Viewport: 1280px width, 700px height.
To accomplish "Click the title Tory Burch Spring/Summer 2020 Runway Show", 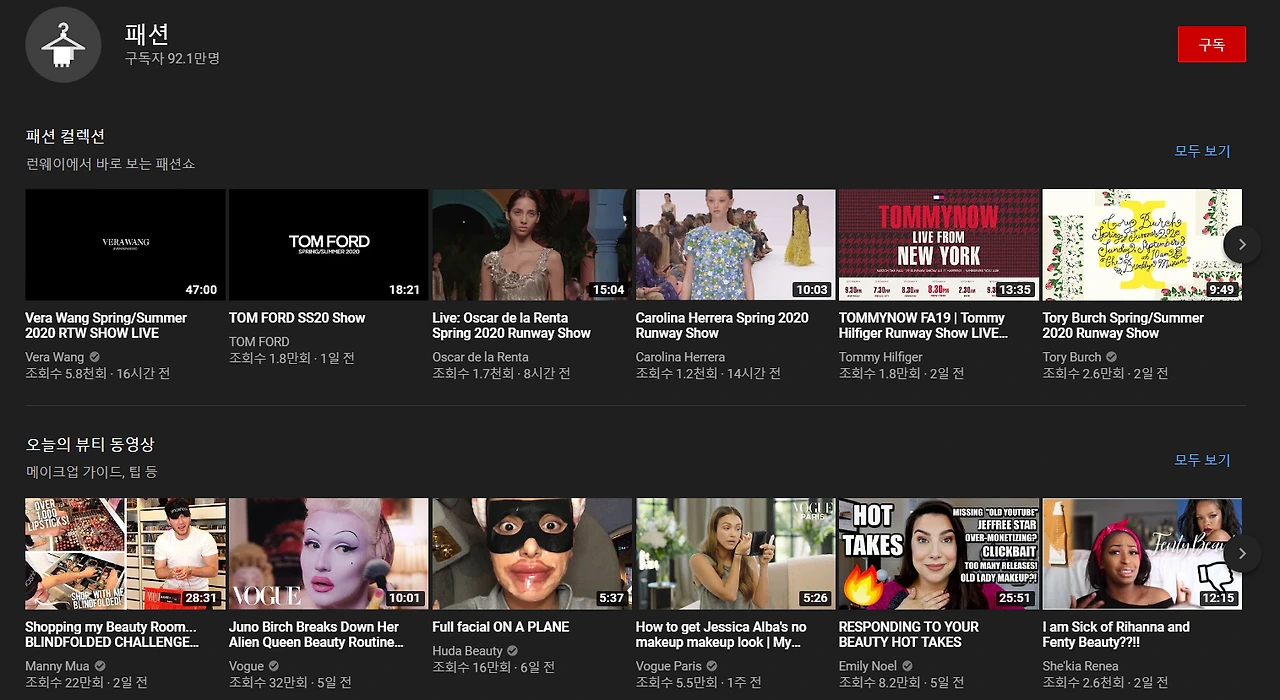I will 1123,326.
